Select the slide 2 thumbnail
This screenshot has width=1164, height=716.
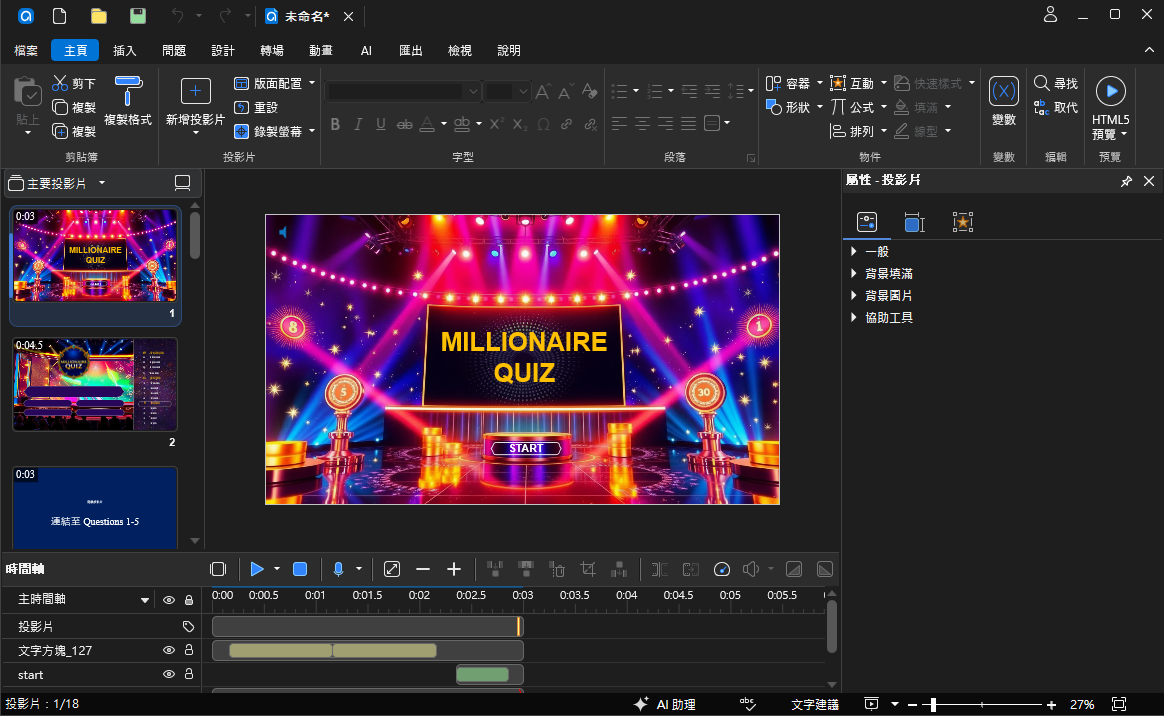(x=95, y=384)
